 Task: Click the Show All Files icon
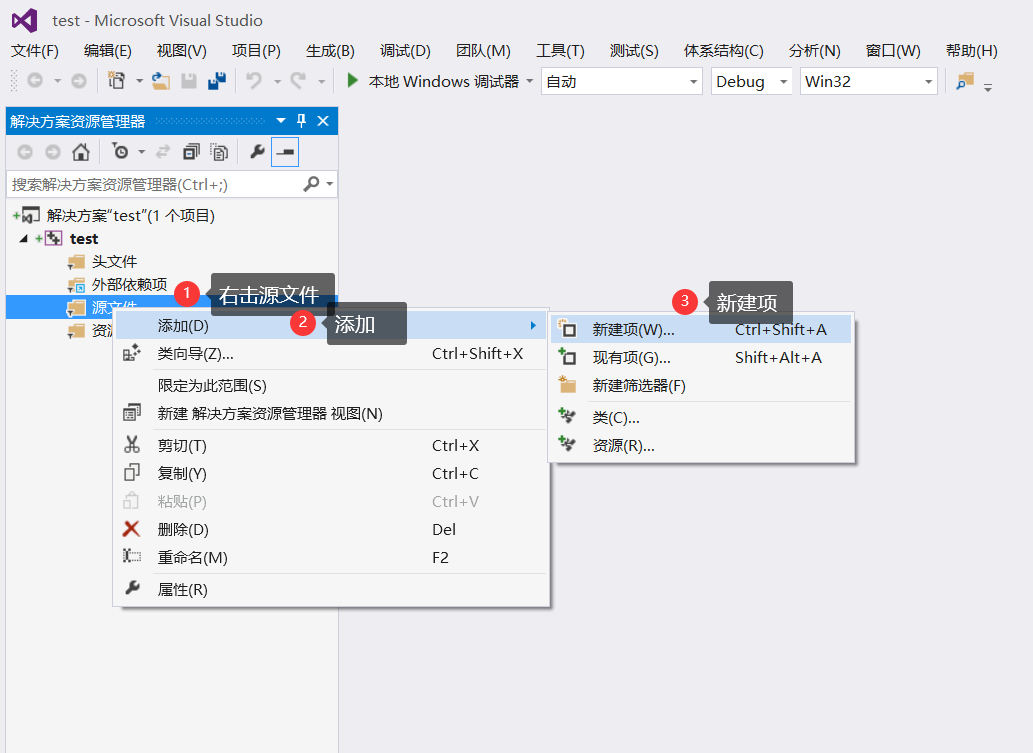point(219,152)
